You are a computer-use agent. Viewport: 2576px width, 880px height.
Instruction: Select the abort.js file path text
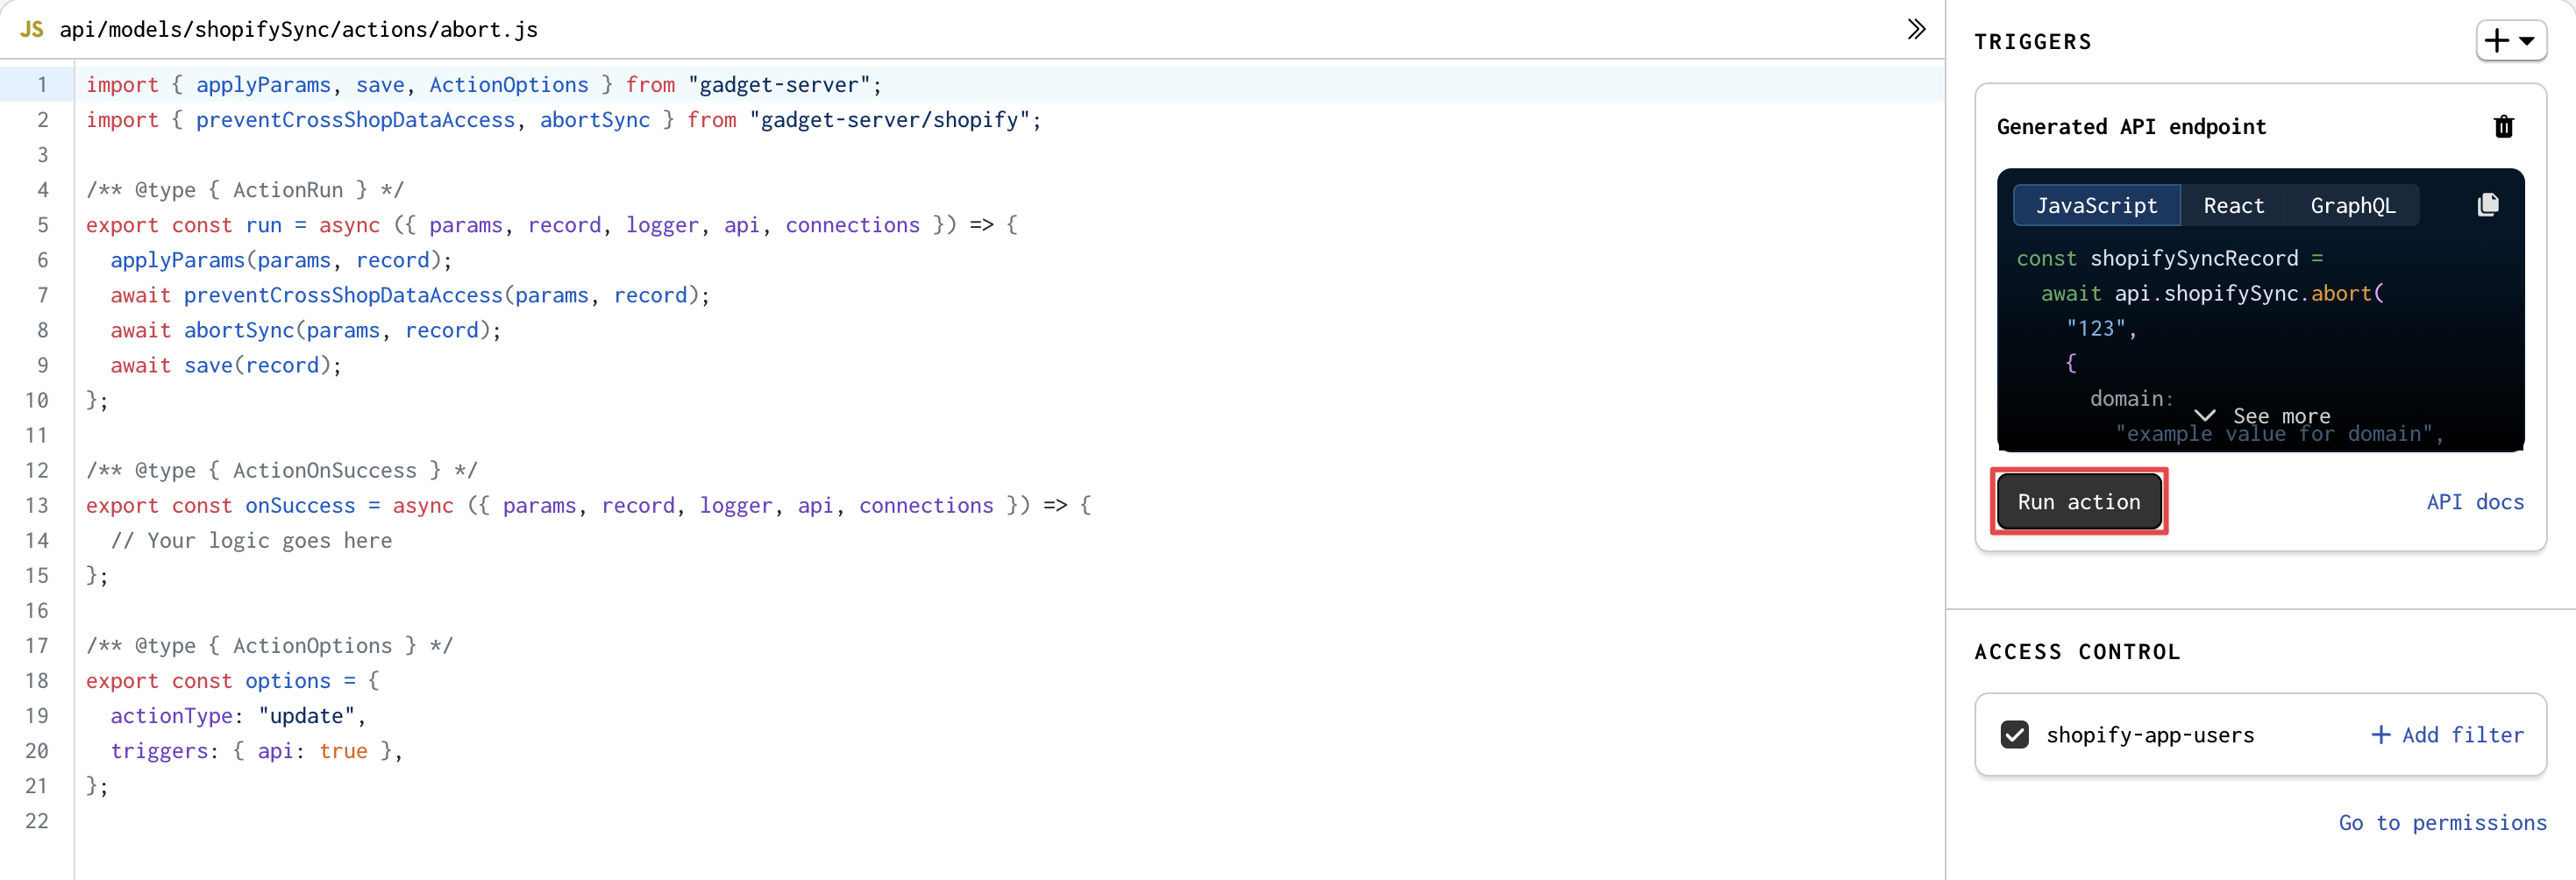(299, 30)
